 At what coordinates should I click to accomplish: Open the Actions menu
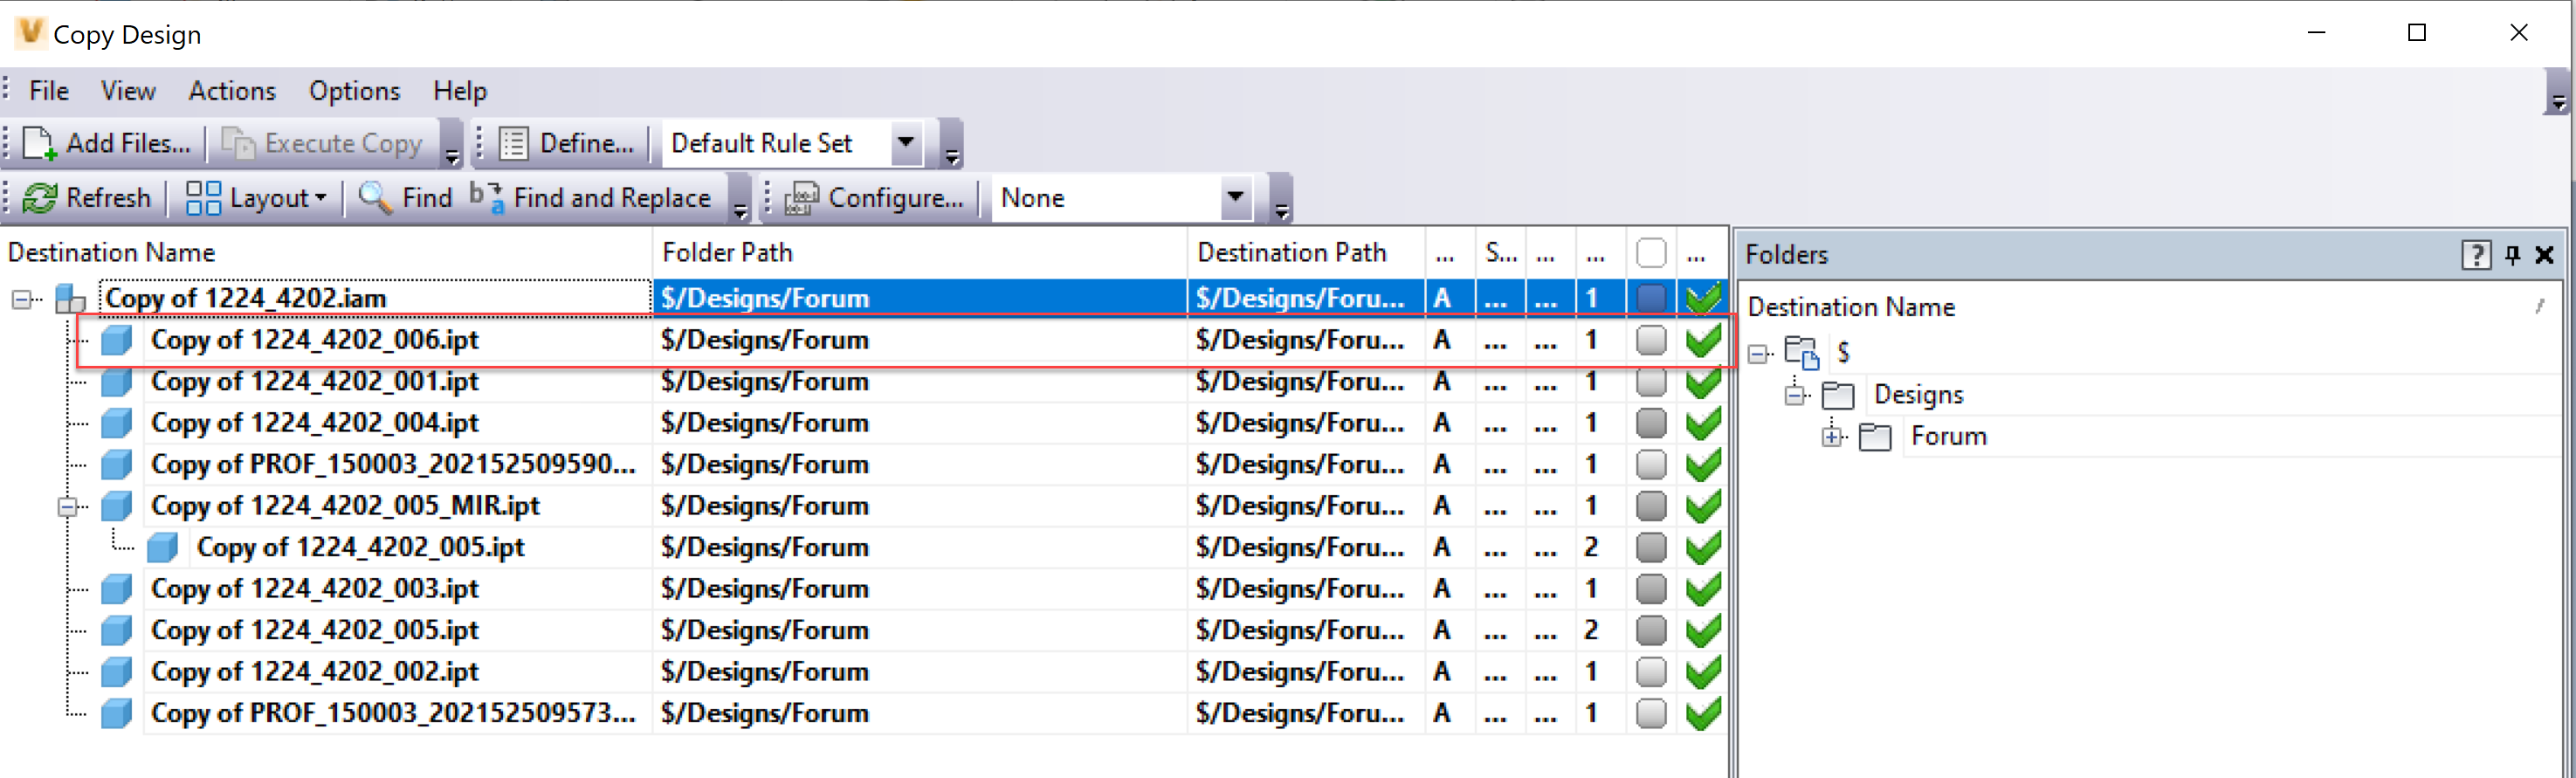tap(232, 91)
